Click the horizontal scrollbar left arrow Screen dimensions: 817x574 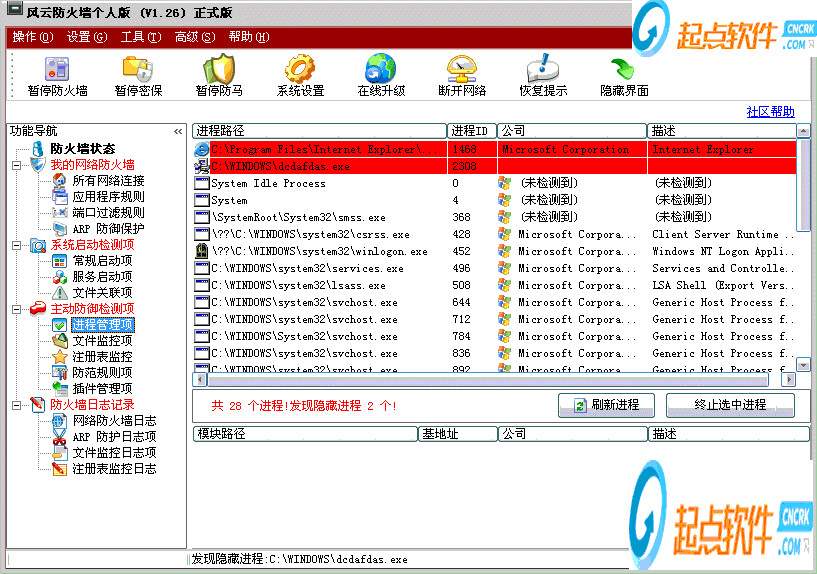pyautogui.click(x=200, y=380)
